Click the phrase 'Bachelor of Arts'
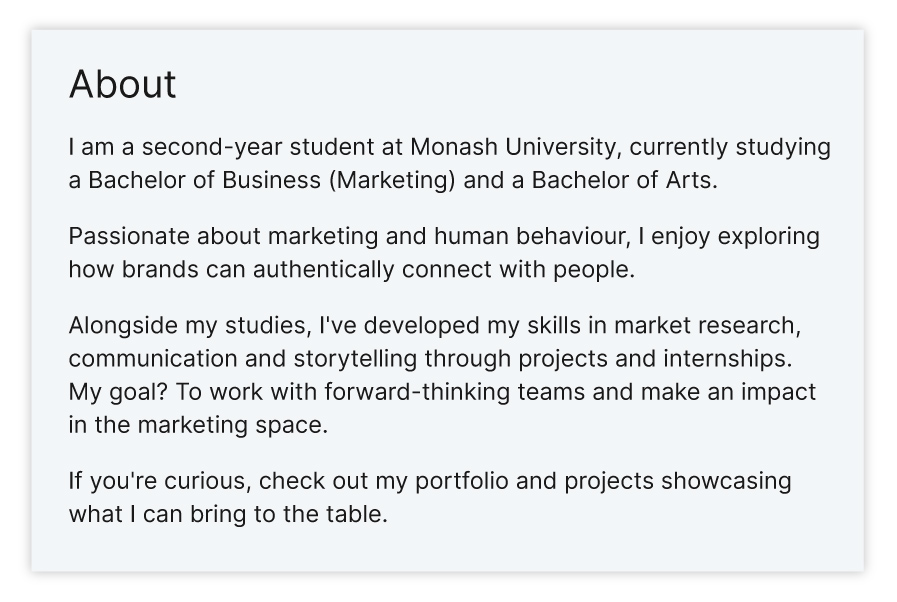The height and width of the screenshot is (602, 897). [621, 180]
